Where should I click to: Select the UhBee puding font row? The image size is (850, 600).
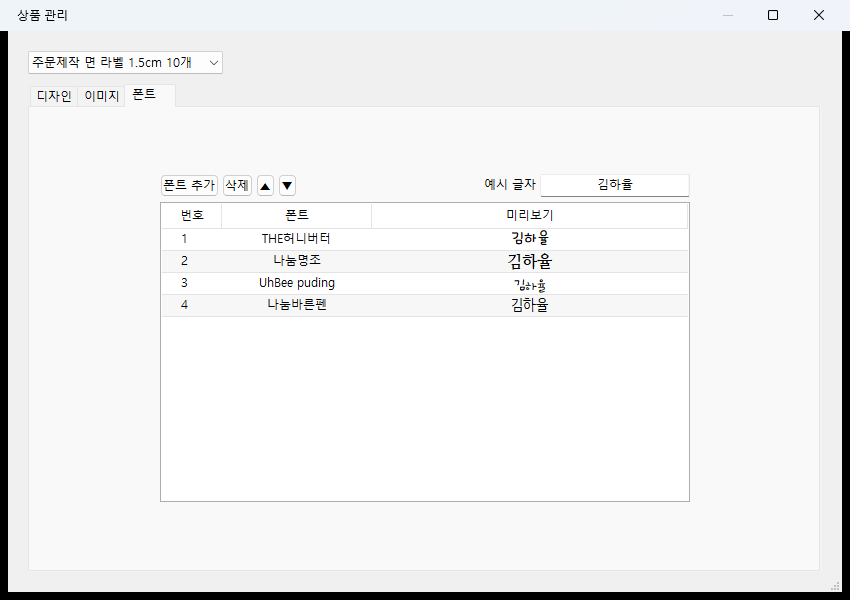425,283
